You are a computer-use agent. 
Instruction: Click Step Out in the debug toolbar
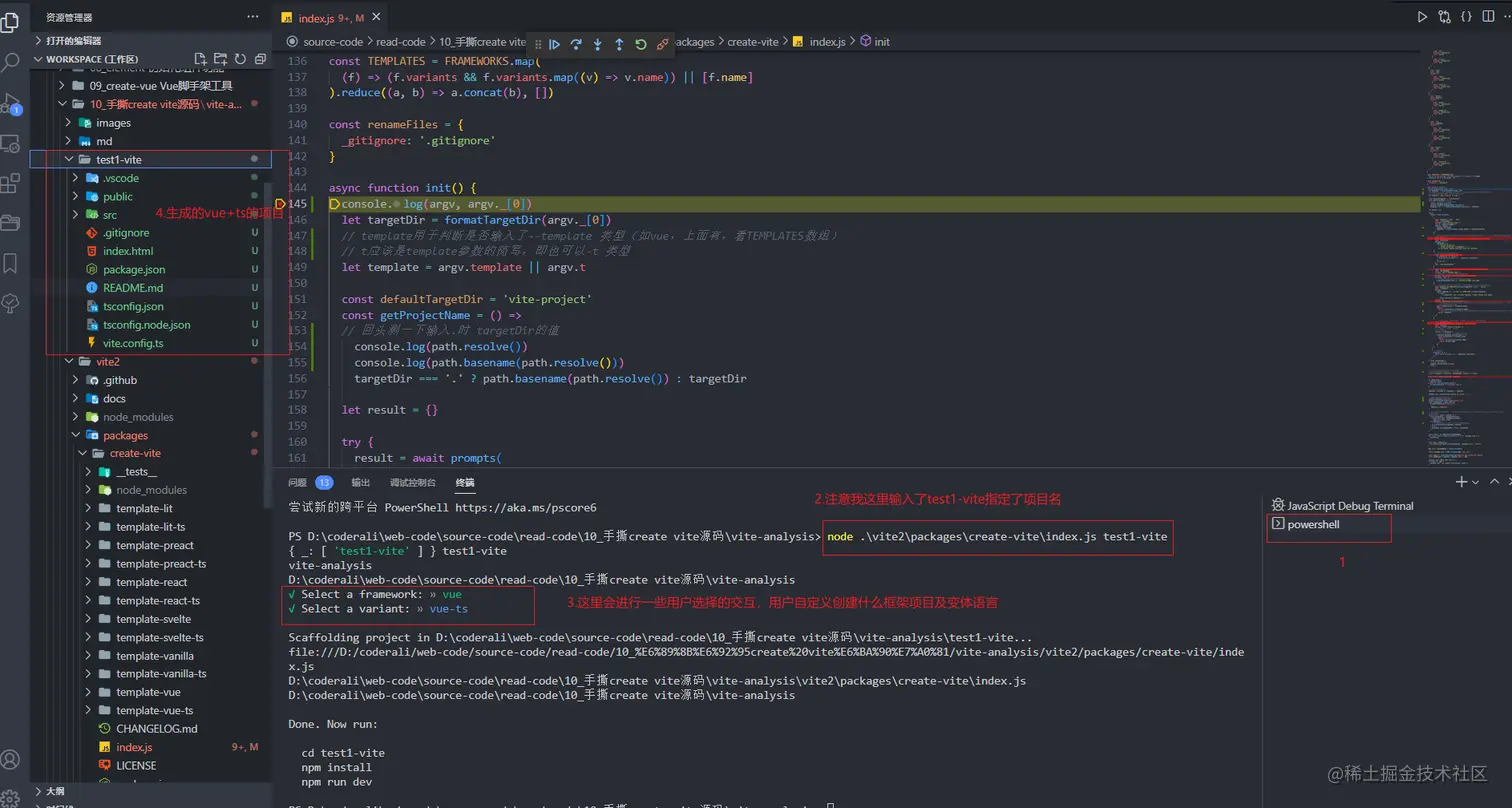619,44
